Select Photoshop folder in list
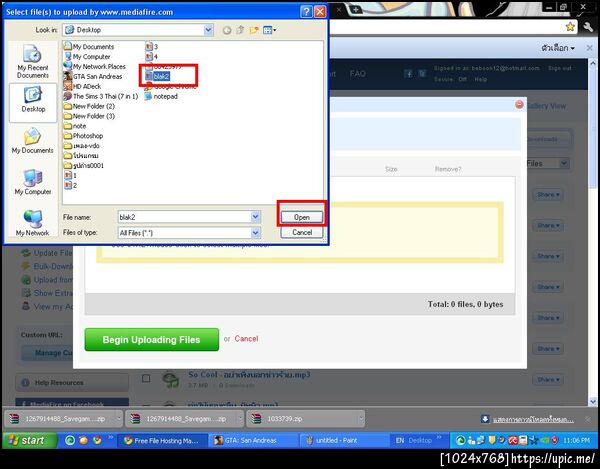 pyautogui.click(x=83, y=136)
